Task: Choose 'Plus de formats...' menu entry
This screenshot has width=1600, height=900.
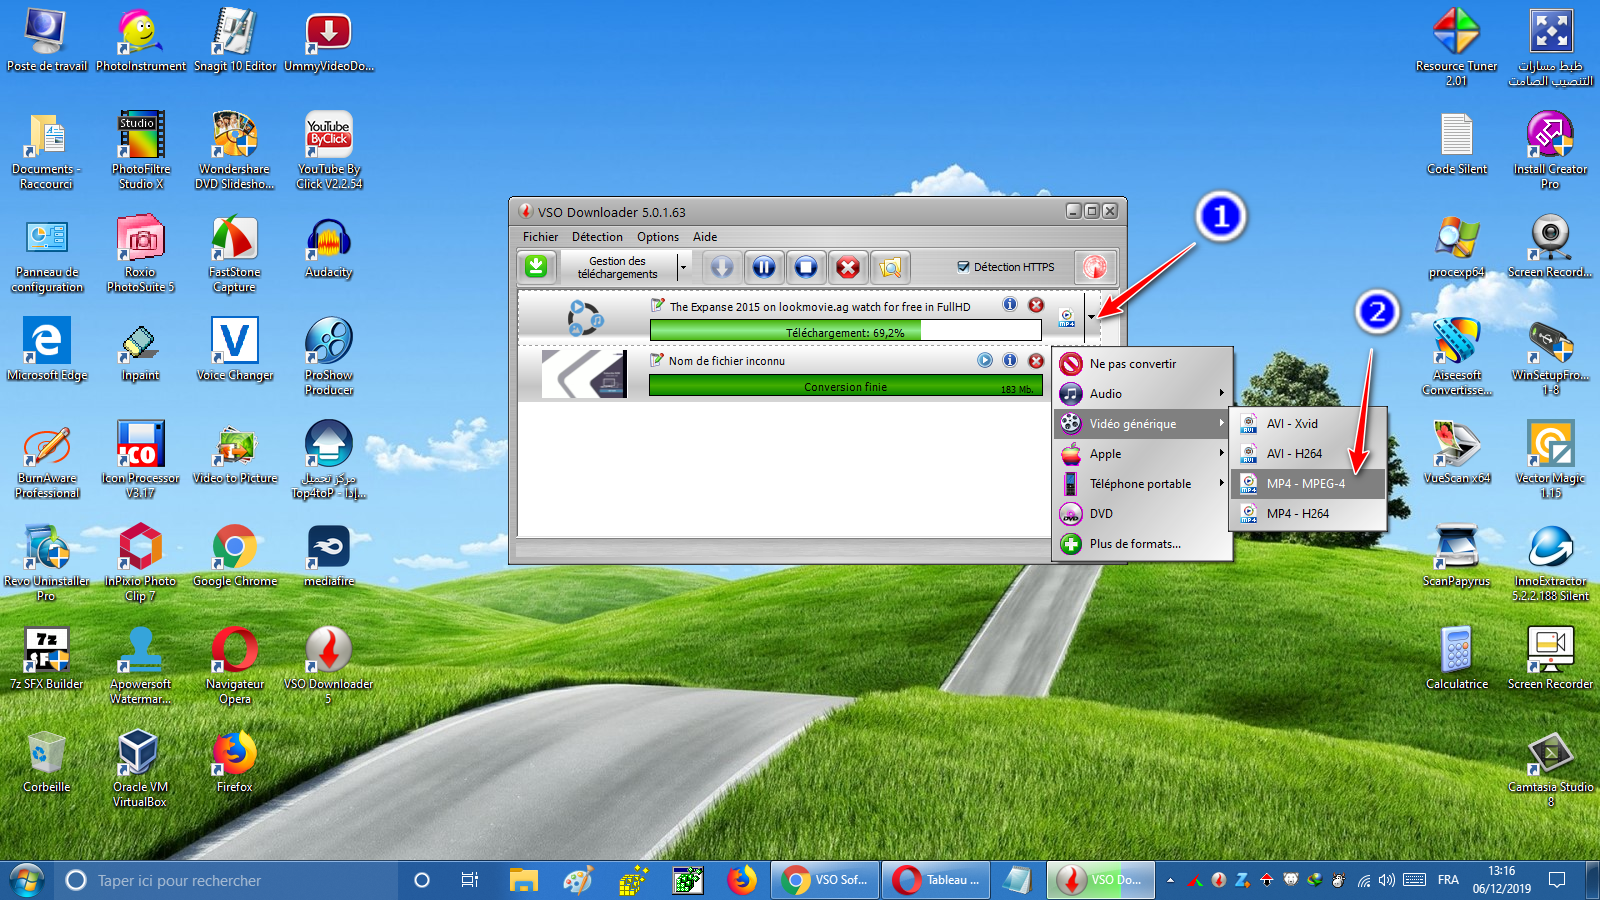Action: (x=1143, y=544)
